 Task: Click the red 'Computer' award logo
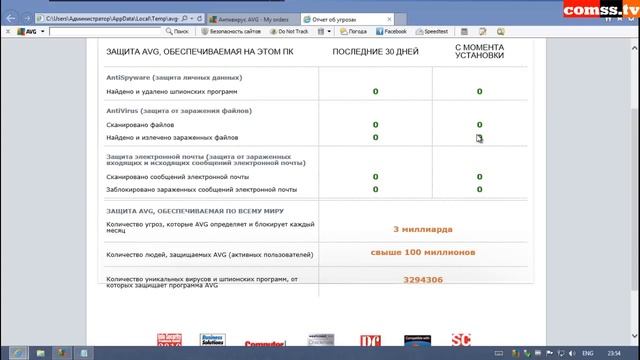click(265, 344)
